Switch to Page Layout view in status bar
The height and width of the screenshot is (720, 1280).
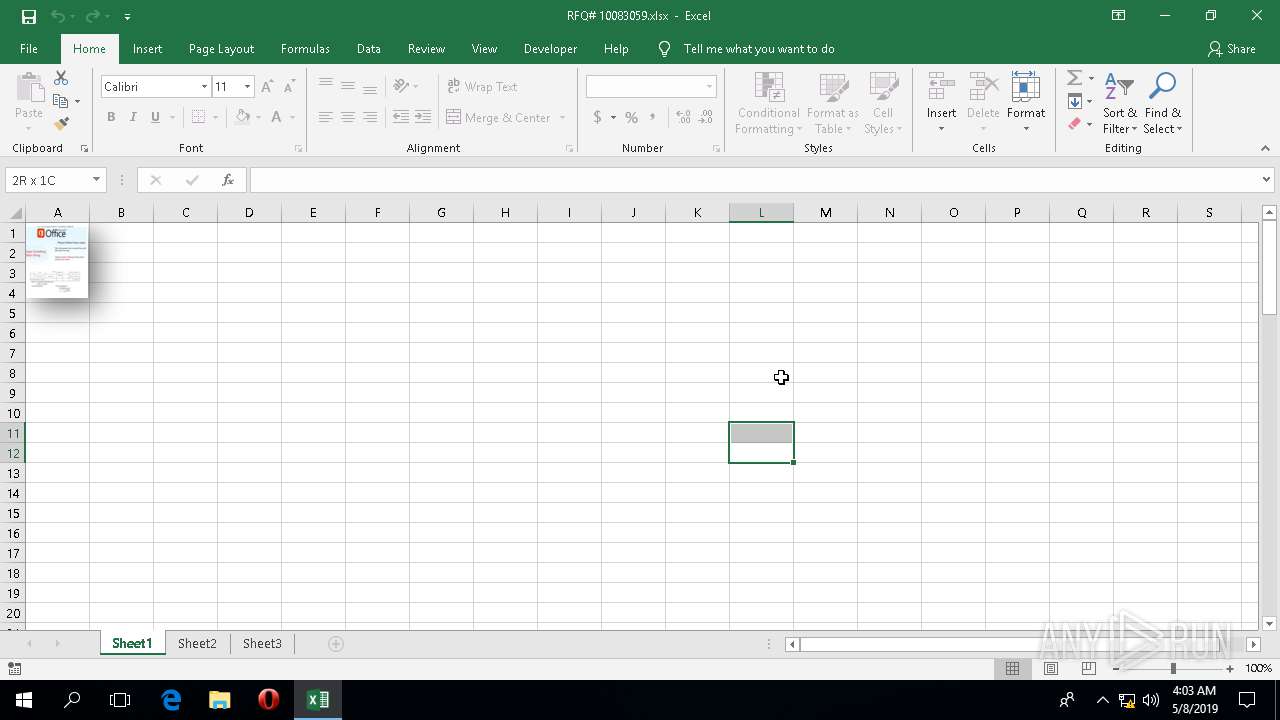(x=1051, y=668)
